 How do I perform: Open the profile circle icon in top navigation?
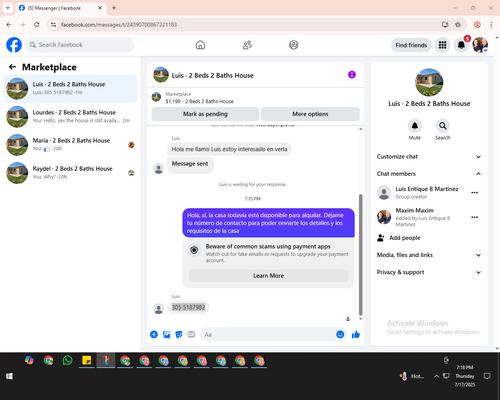pos(294,45)
